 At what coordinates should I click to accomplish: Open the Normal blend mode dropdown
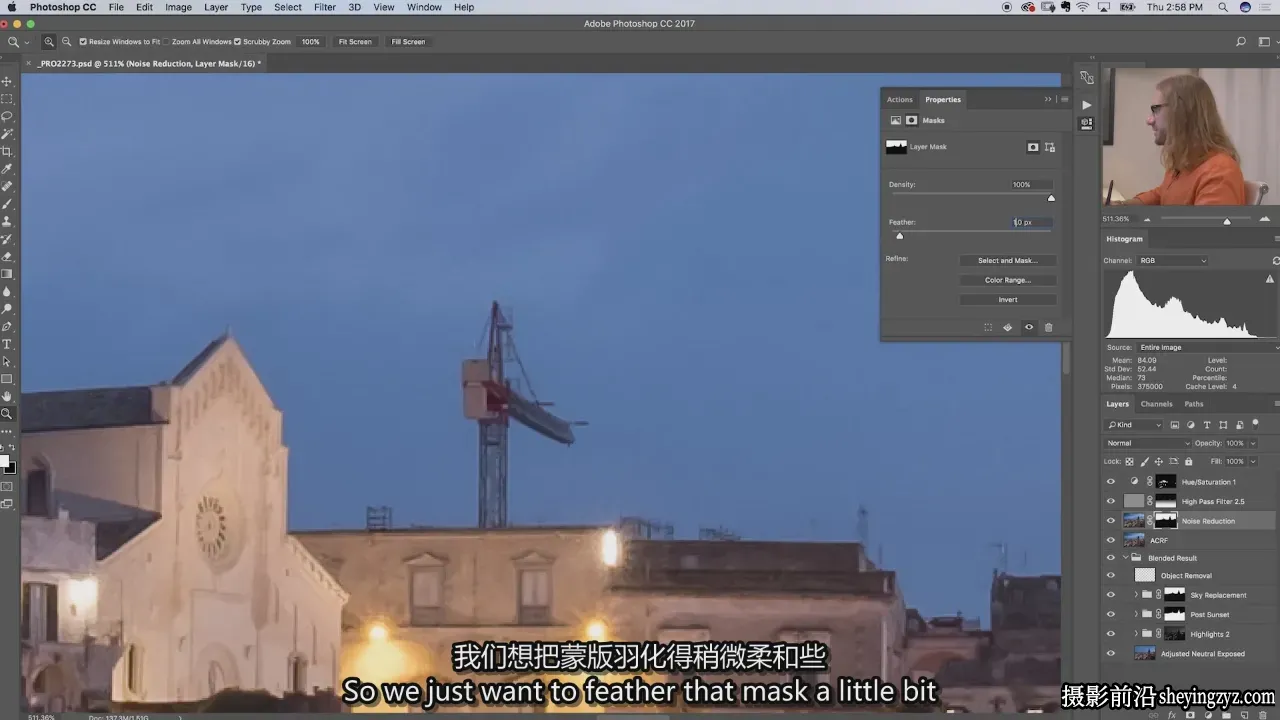click(x=1148, y=443)
